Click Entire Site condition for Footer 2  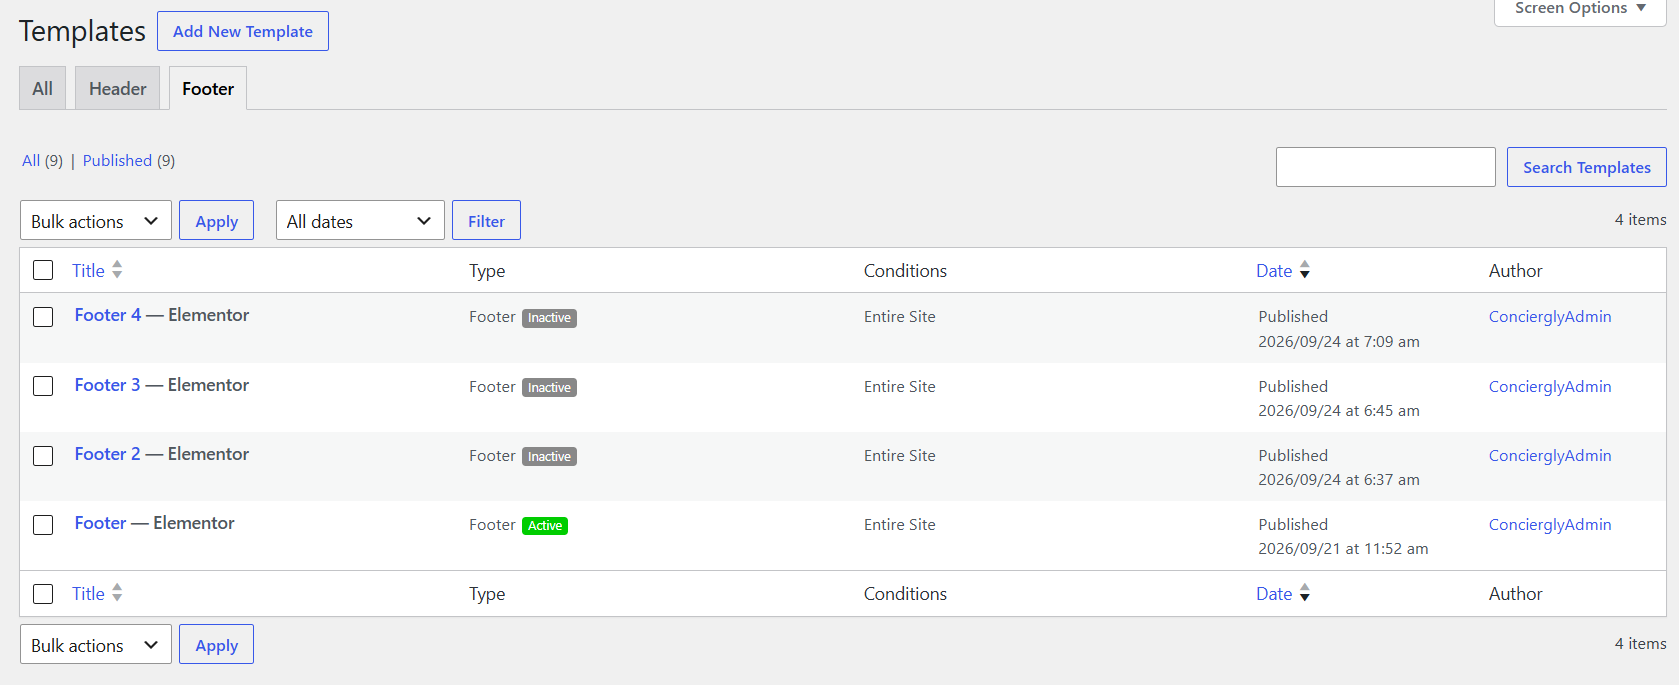click(x=900, y=456)
